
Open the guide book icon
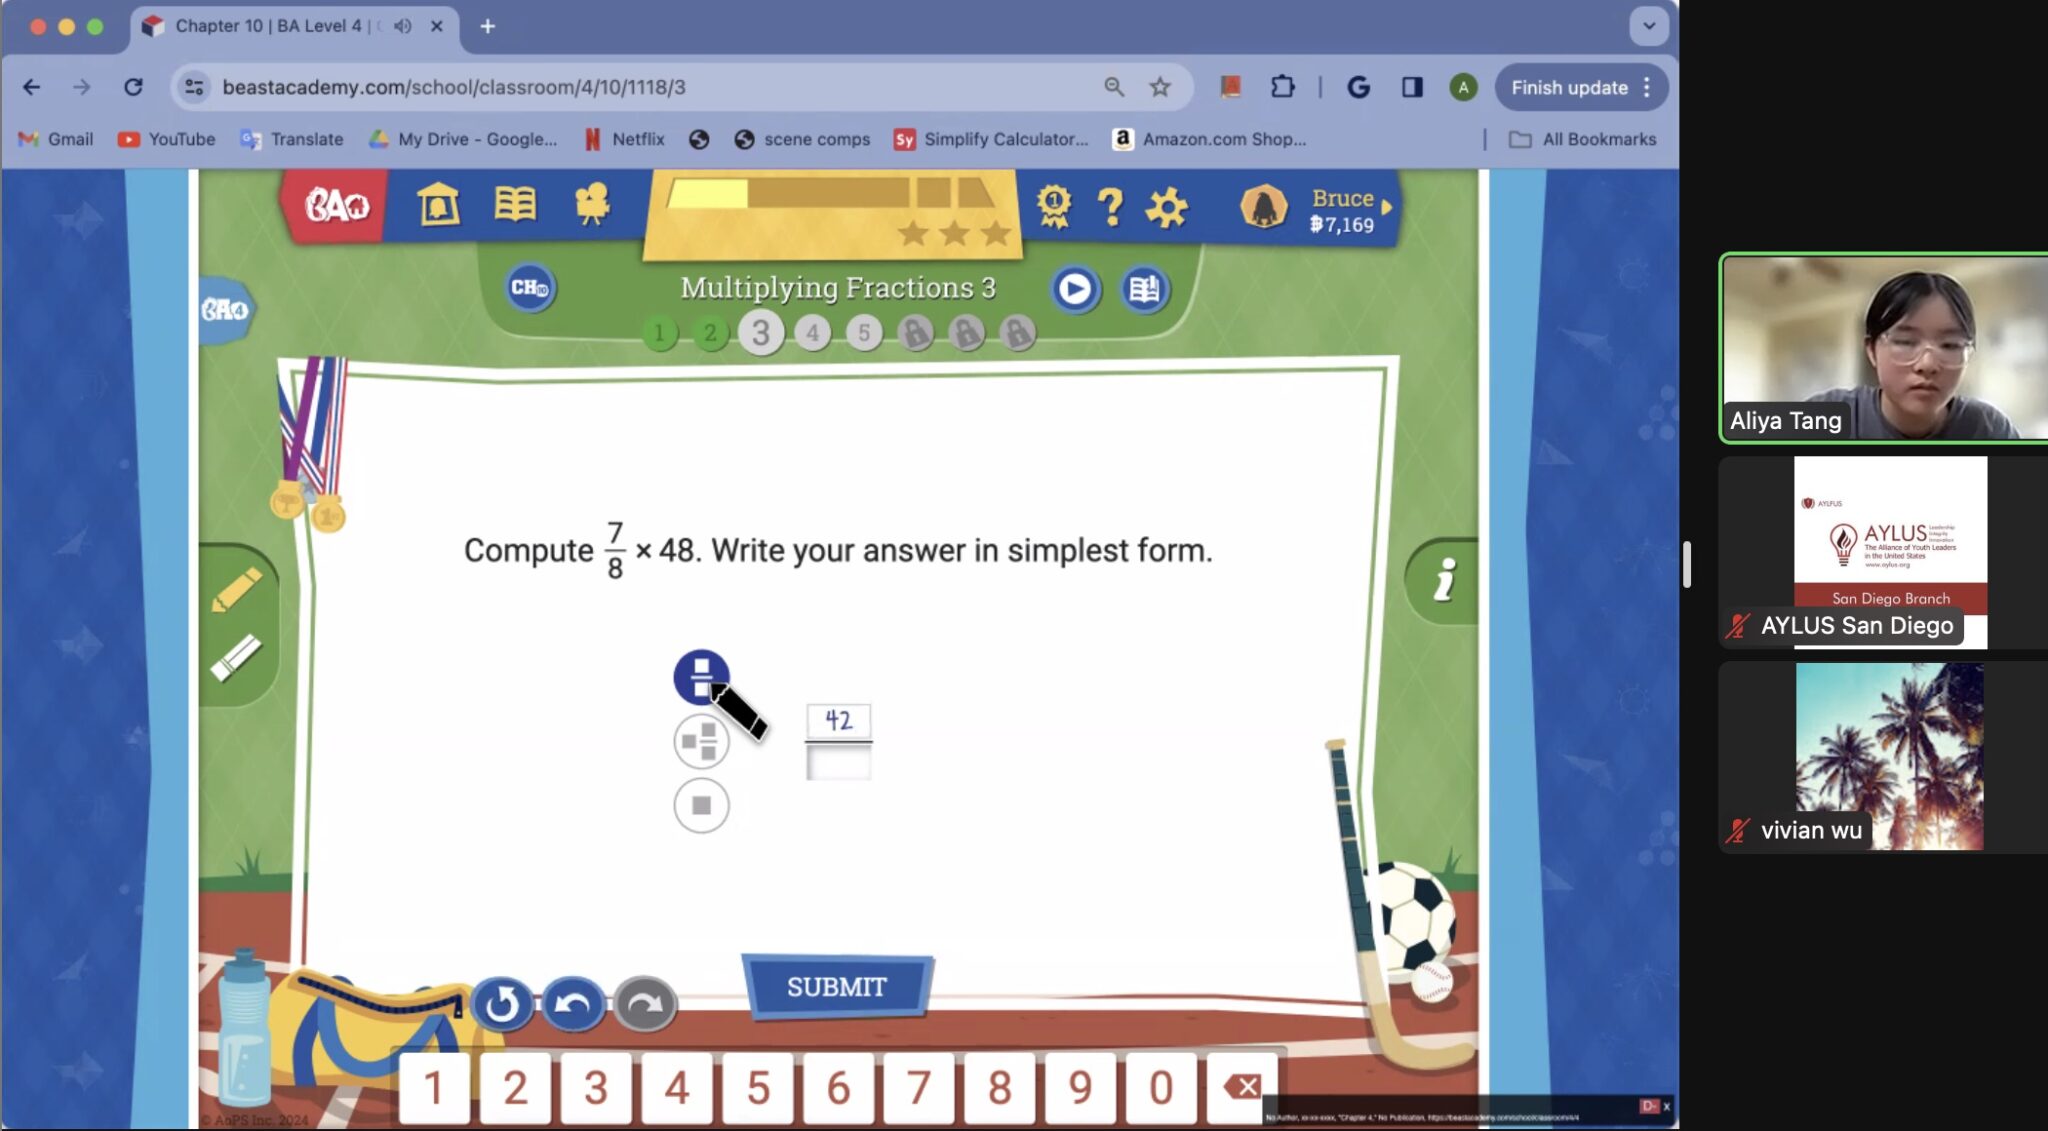515,204
